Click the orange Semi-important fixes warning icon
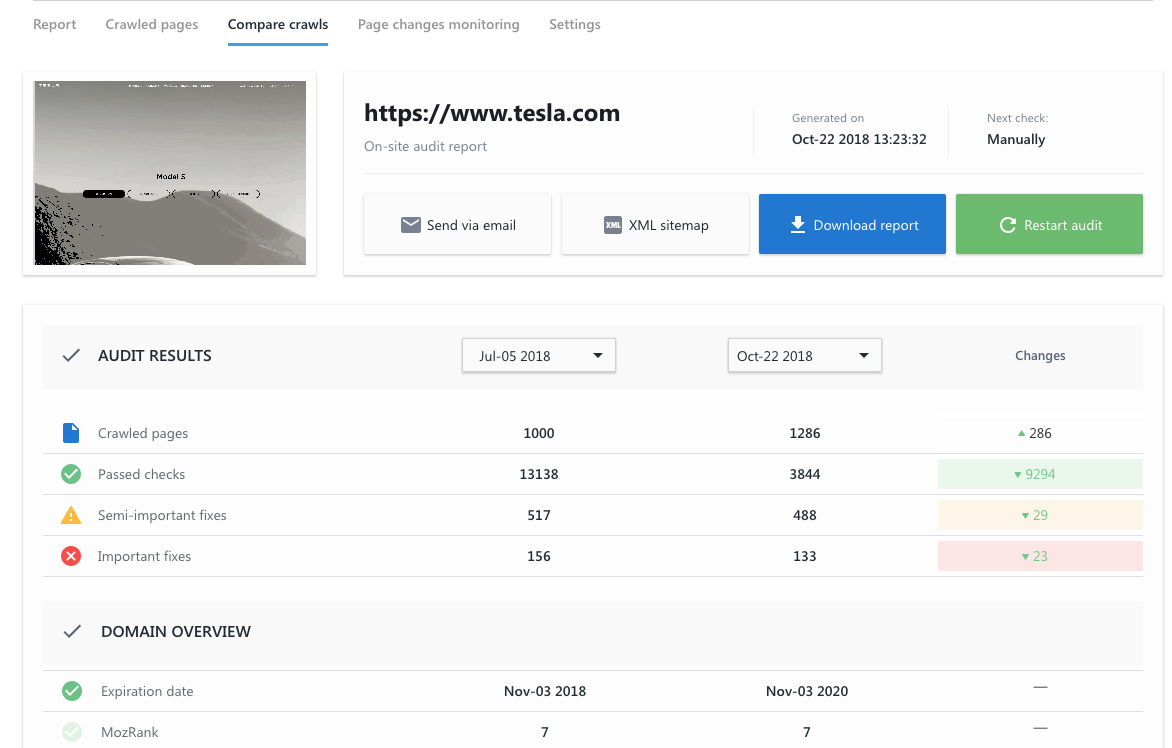 (71, 515)
